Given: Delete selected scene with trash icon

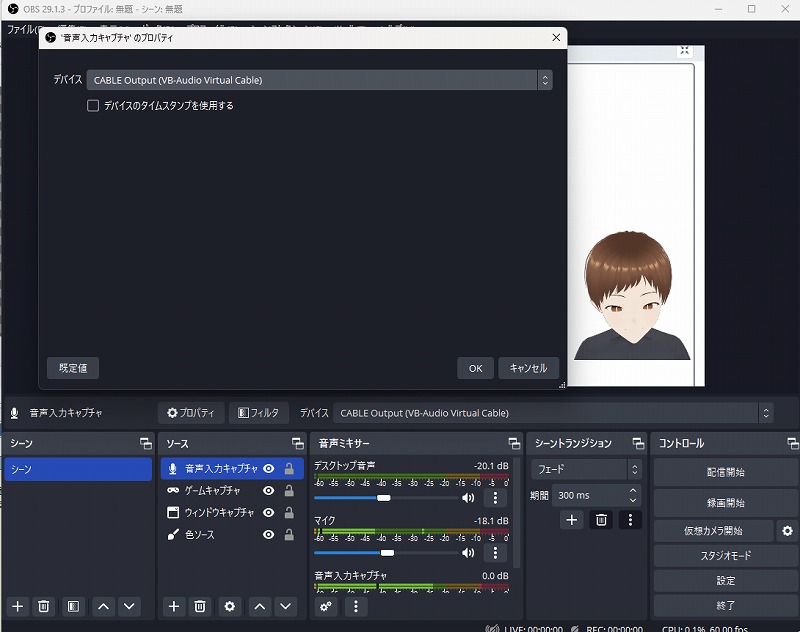Looking at the screenshot, I should [44, 606].
